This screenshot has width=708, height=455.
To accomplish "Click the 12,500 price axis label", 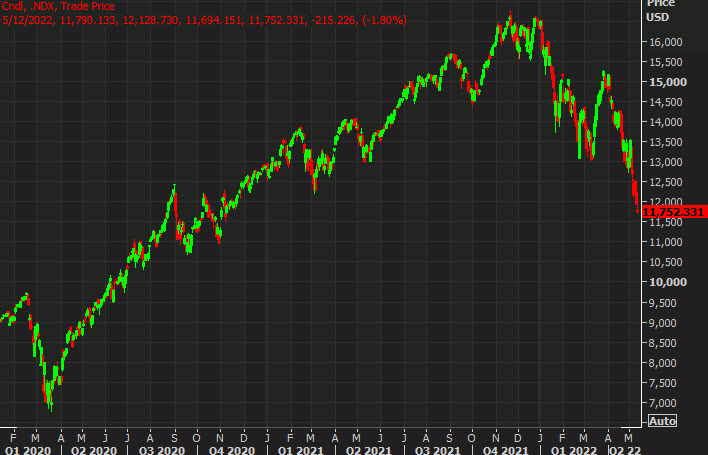I will [666, 182].
